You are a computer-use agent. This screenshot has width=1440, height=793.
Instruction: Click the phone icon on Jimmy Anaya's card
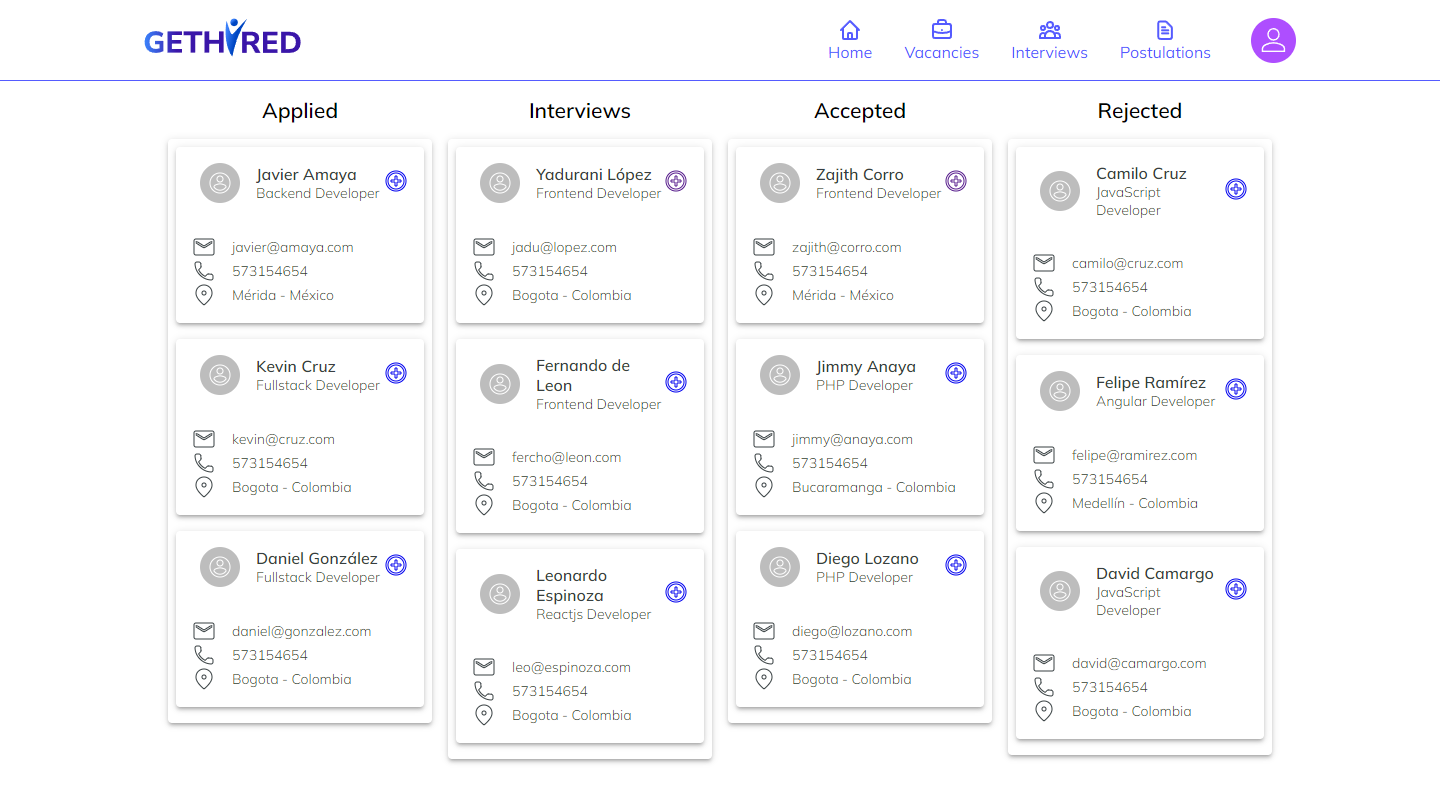[764, 462]
